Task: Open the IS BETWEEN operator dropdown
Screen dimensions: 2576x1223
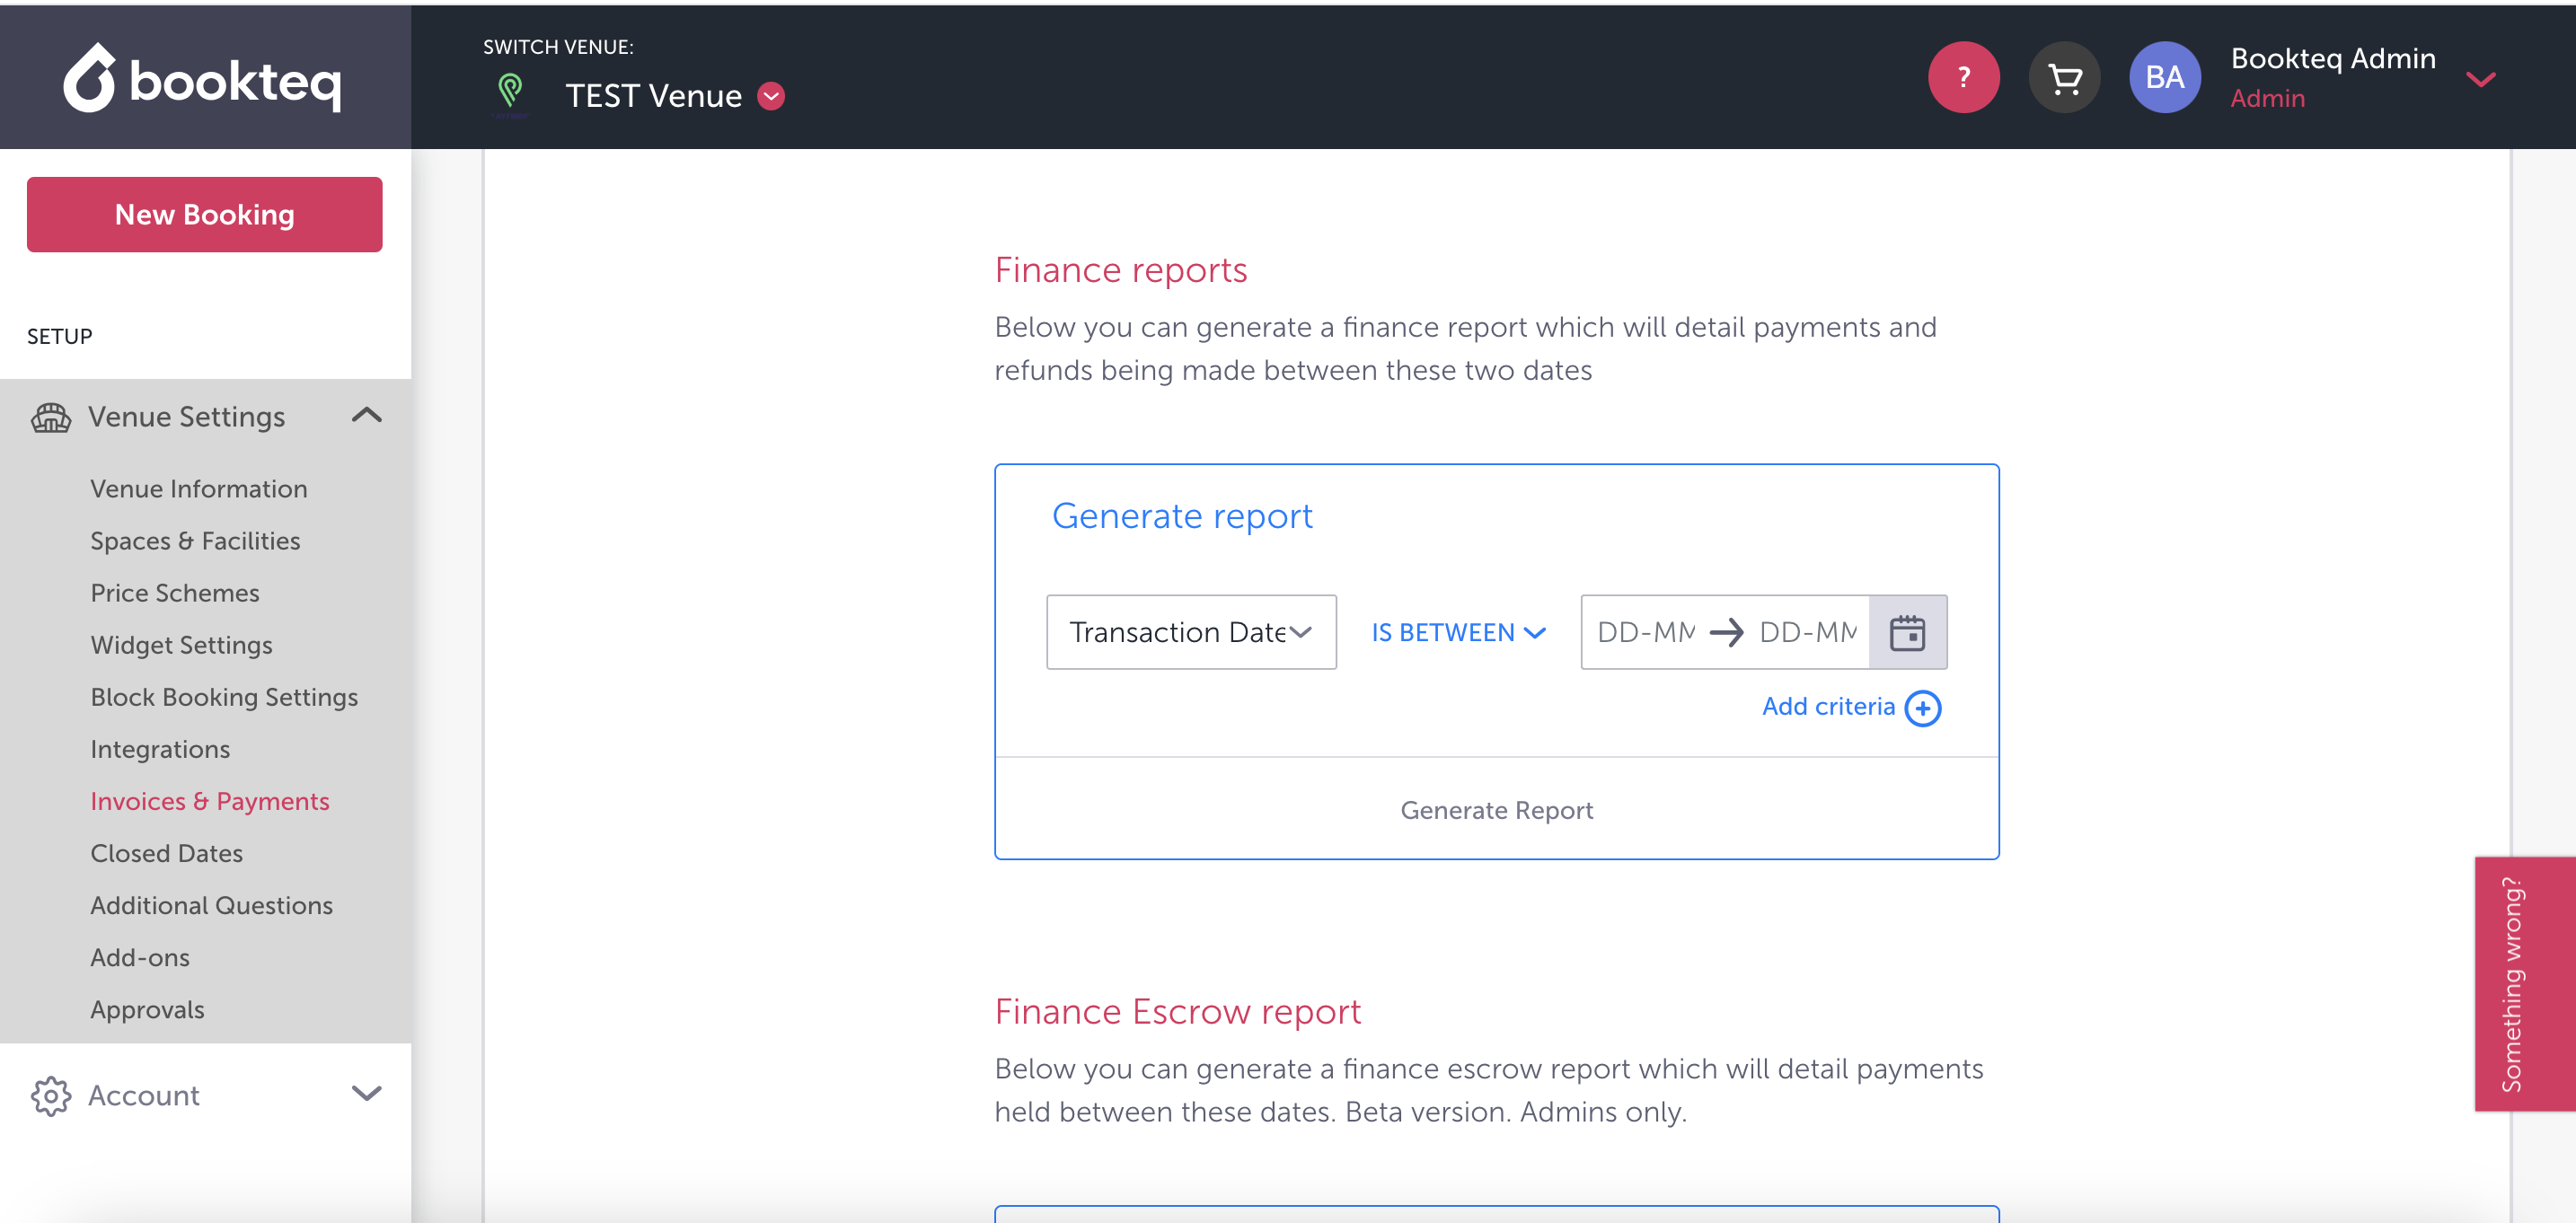Action: (1458, 632)
